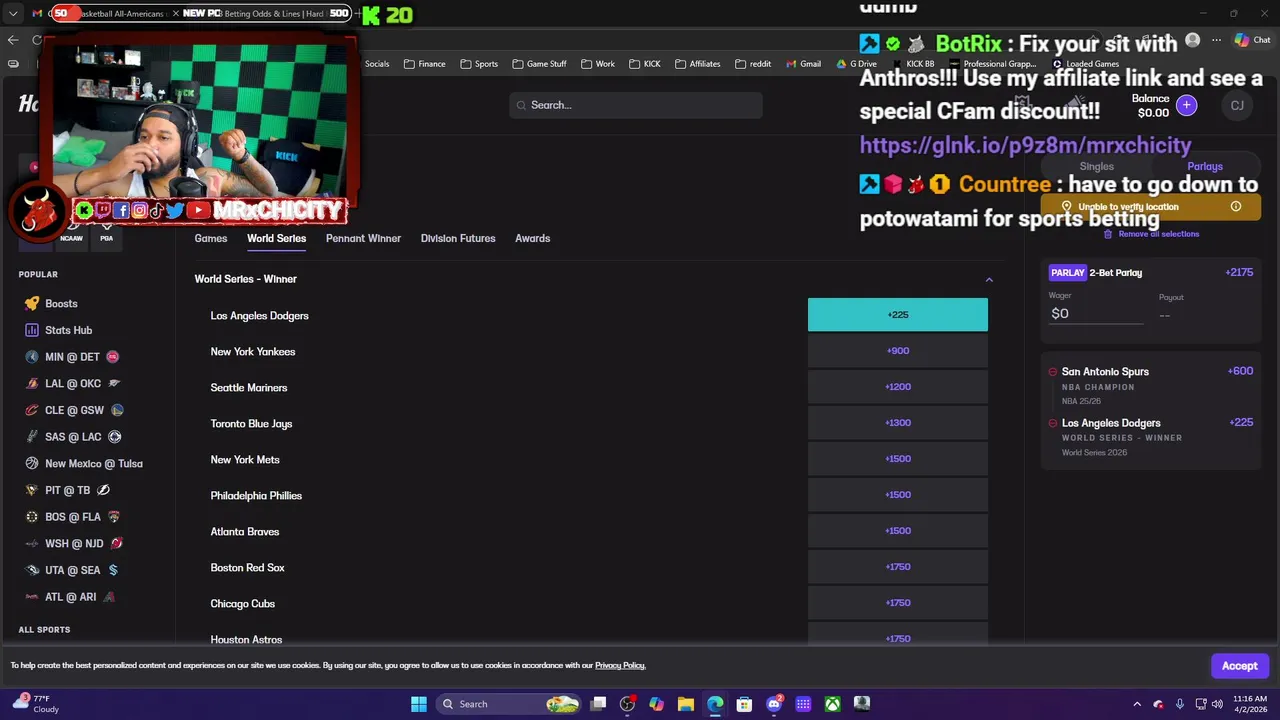The width and height of the screenshot is (1280, 720).
Task: Click the location info icon
Action: tap(1236, 207)
